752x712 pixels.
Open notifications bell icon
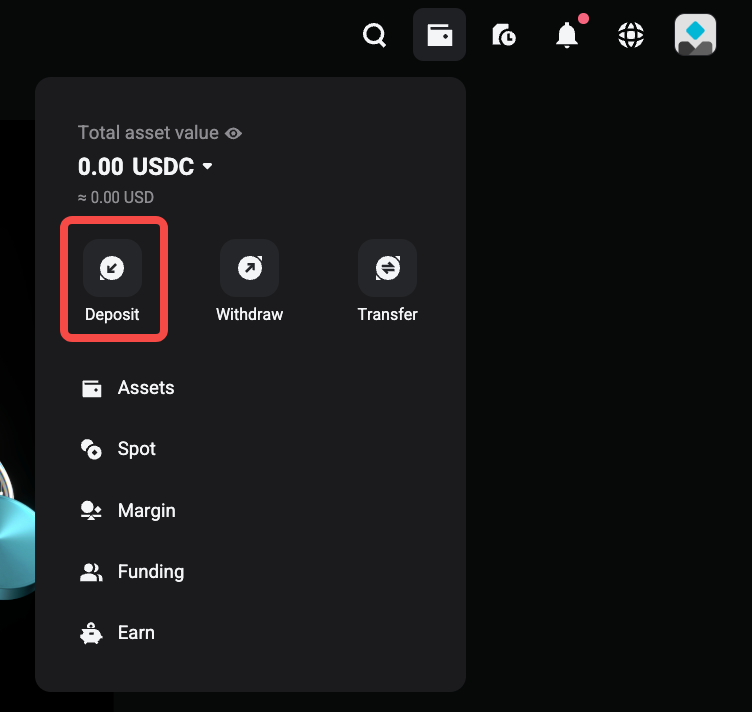pyautogui.click(x=566, y=35)
